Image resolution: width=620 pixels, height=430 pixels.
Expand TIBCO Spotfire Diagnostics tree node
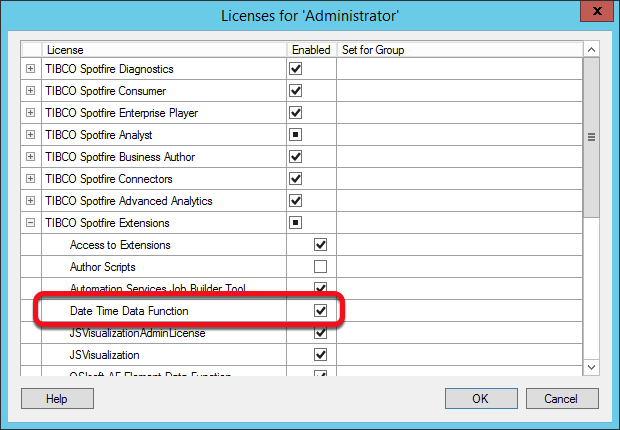point(30,69)
